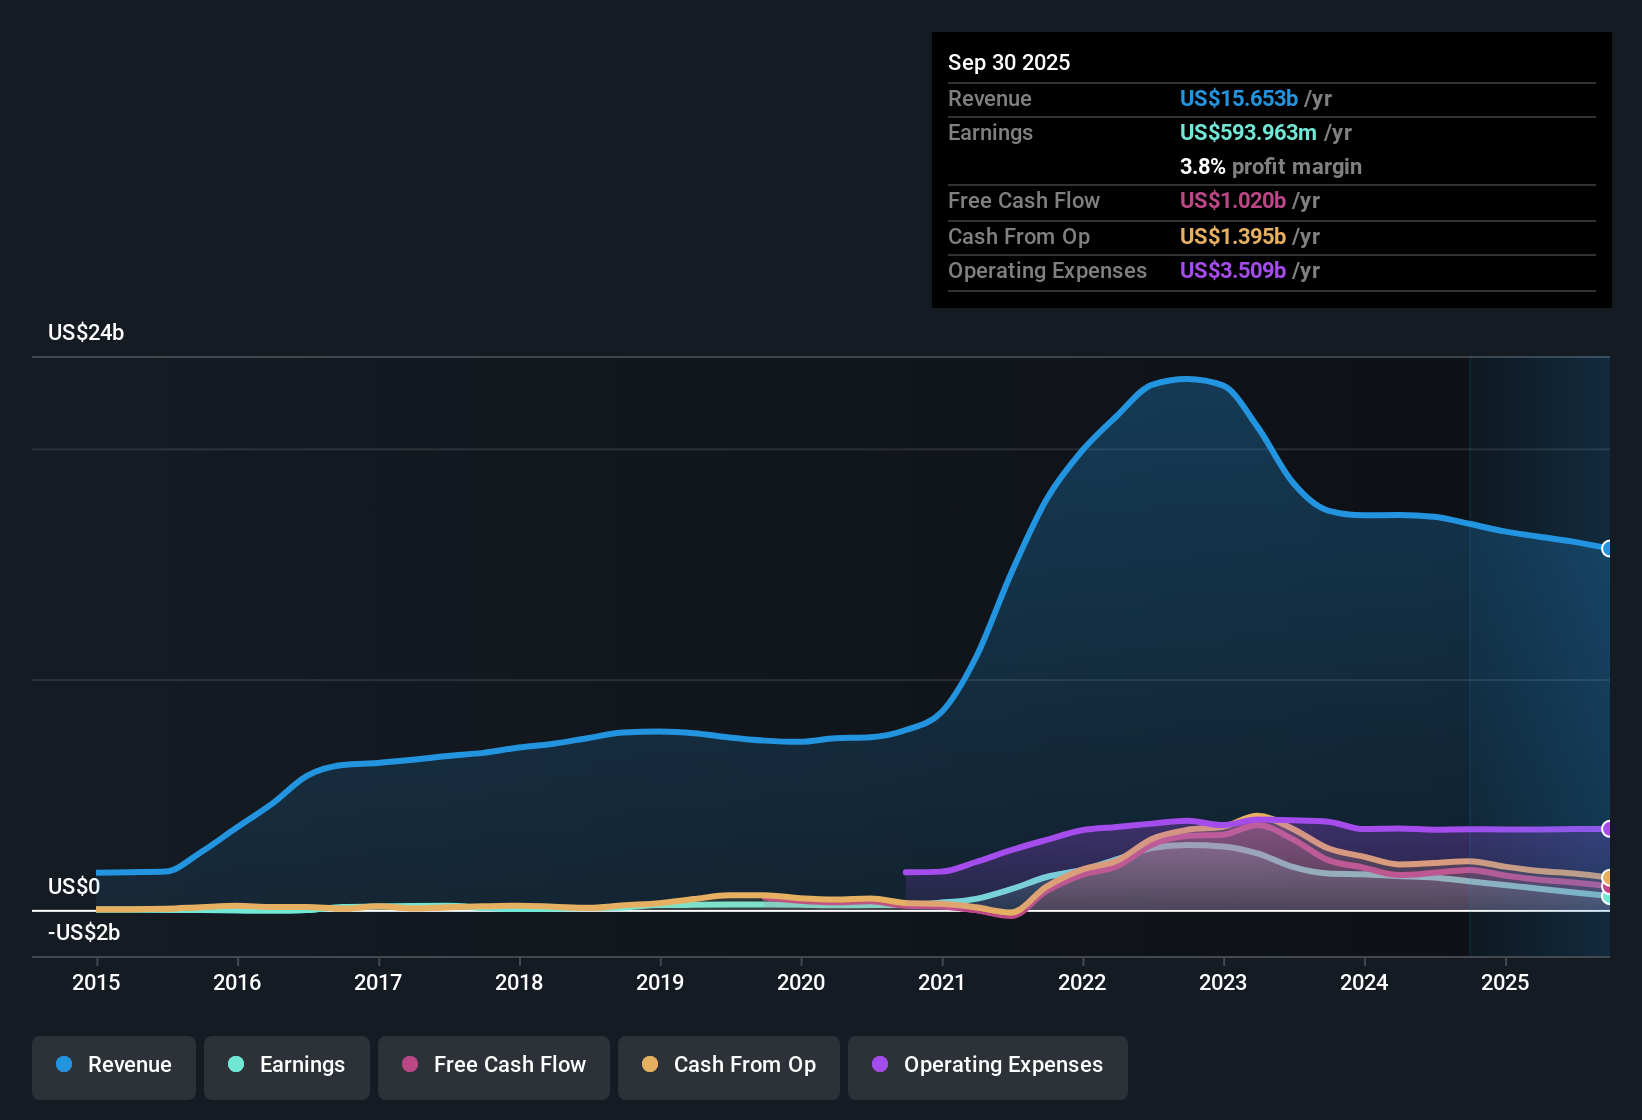Toggle the Revenue series visibility
The image size is (1642, 1120).
coord(113,1066)
